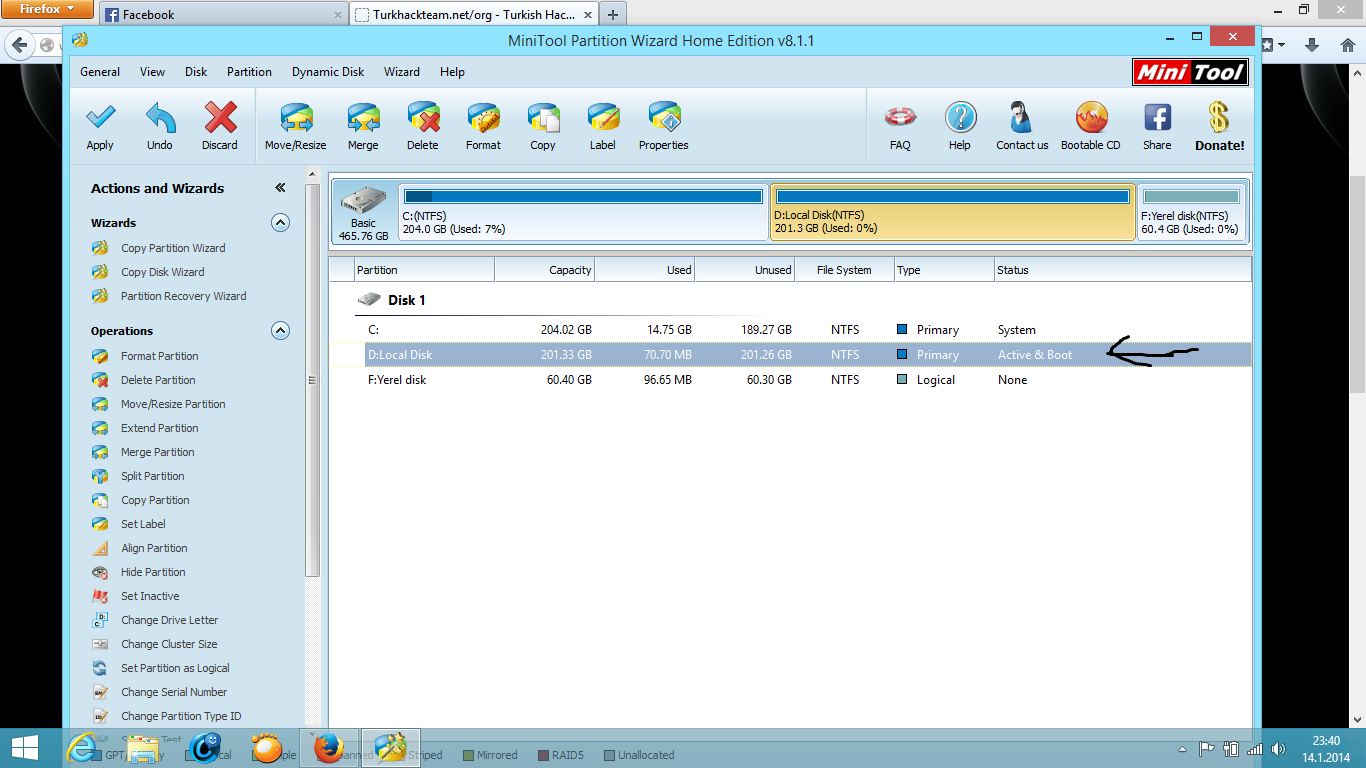This screenshot has width=1366, height=768.
Task: Launch the Bootable CD tool
Action: pos(1091,119)
